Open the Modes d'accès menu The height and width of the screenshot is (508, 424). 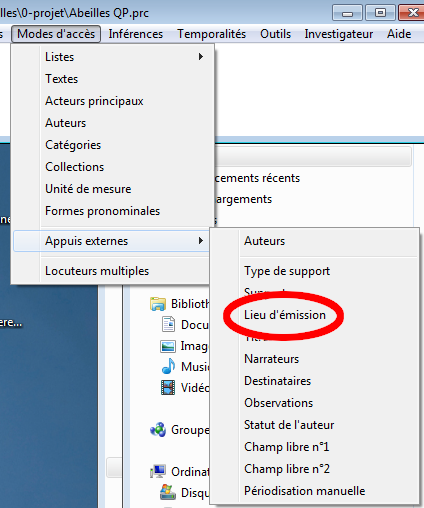tap(56, 34)
